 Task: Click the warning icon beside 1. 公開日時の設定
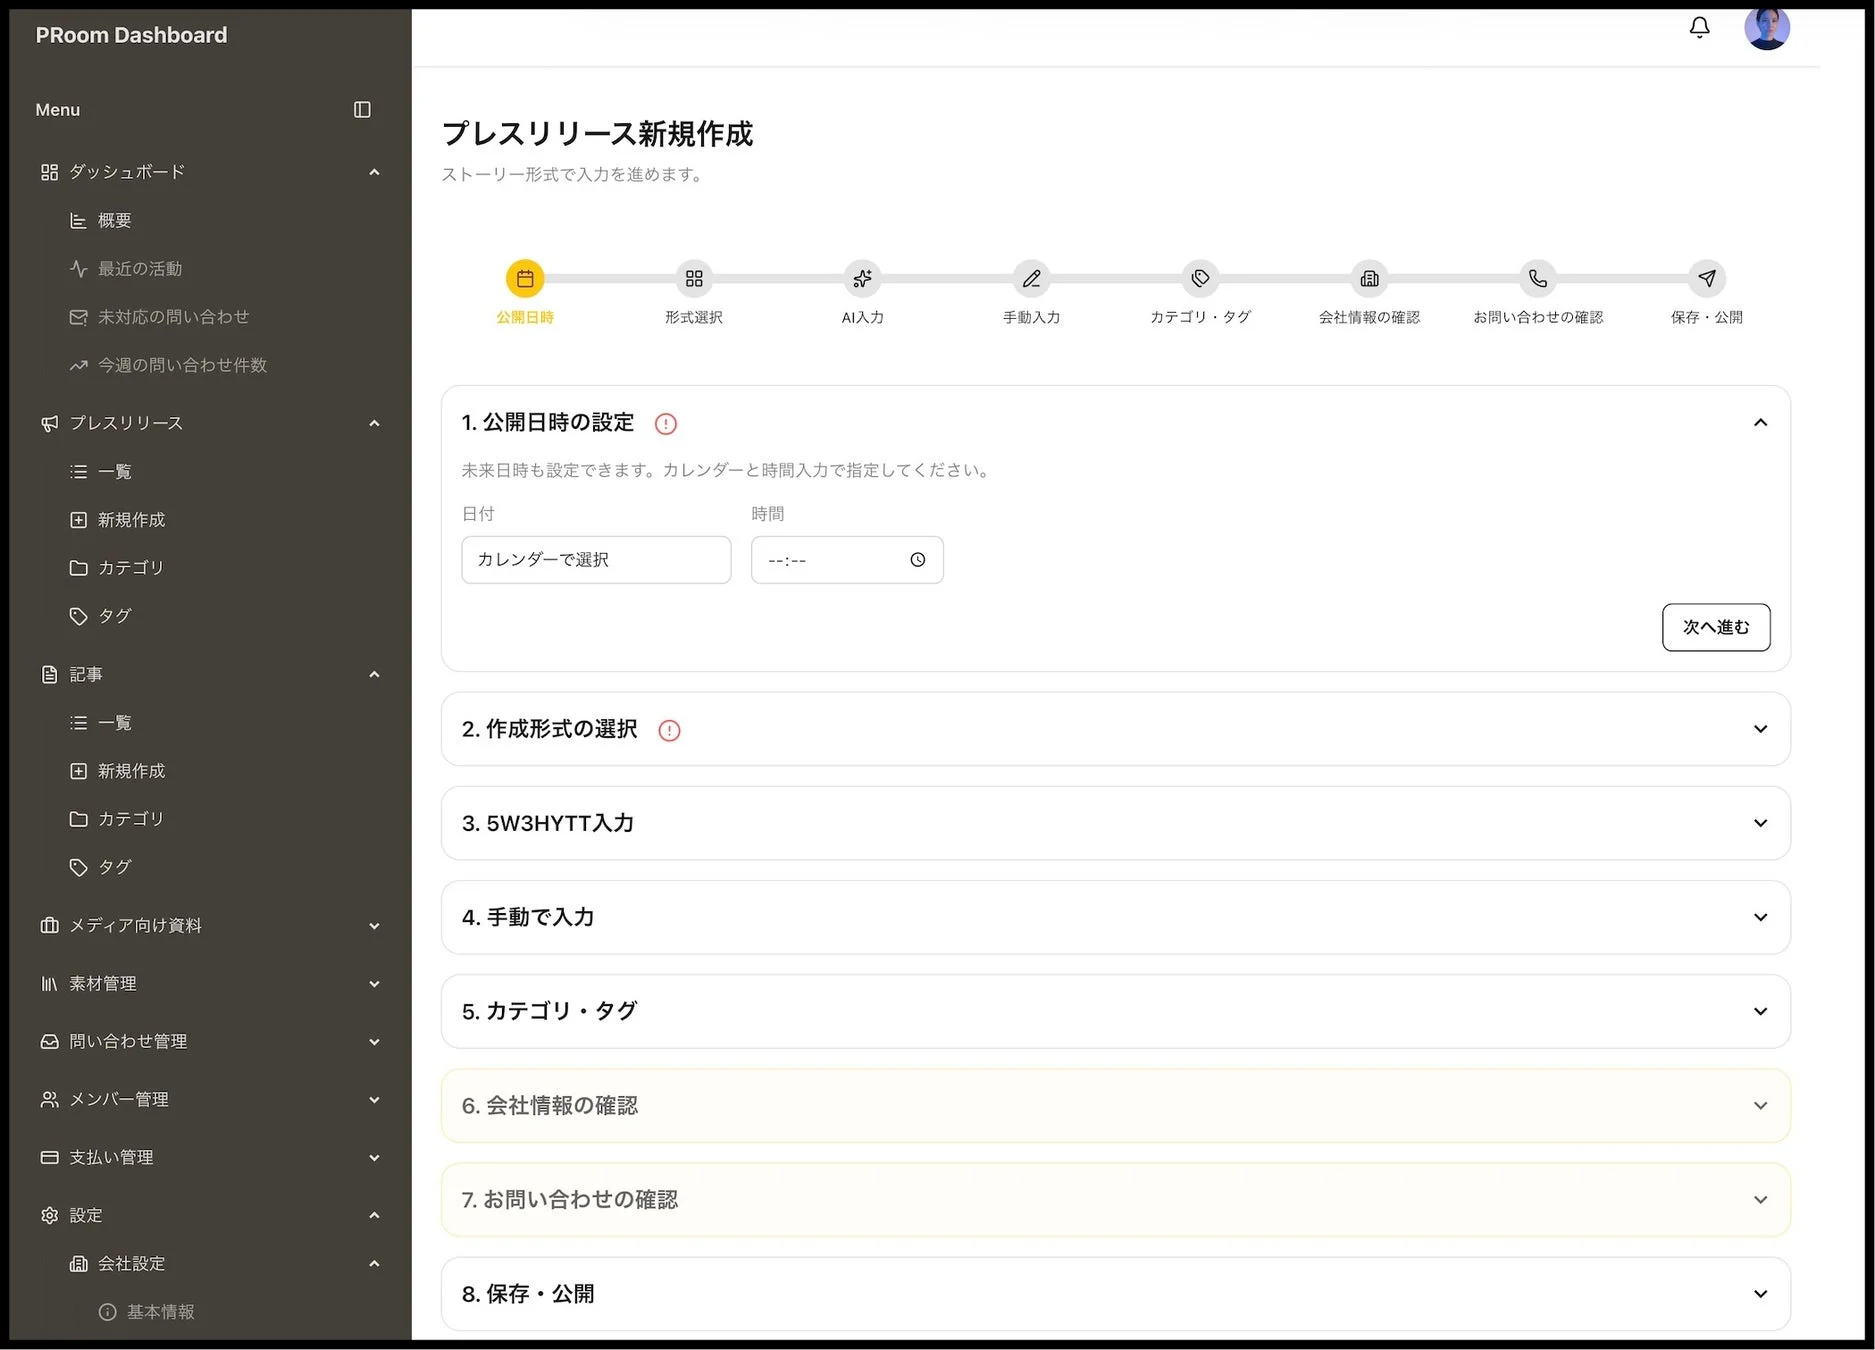[x=666, y=424]
